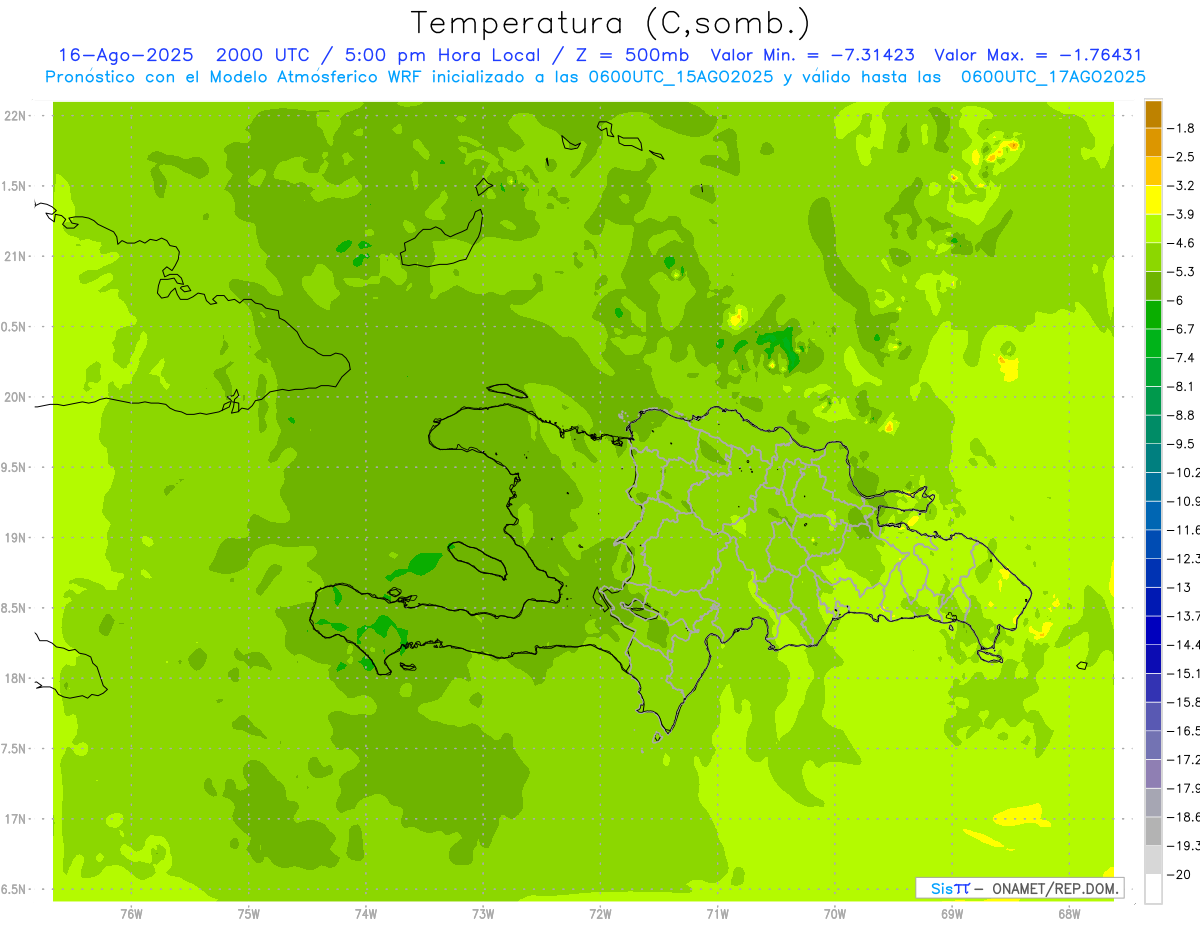This screenshot has height=927, width=1200.
Task: Click the -16.5 legend value
Action: (x=1183, y=731)
